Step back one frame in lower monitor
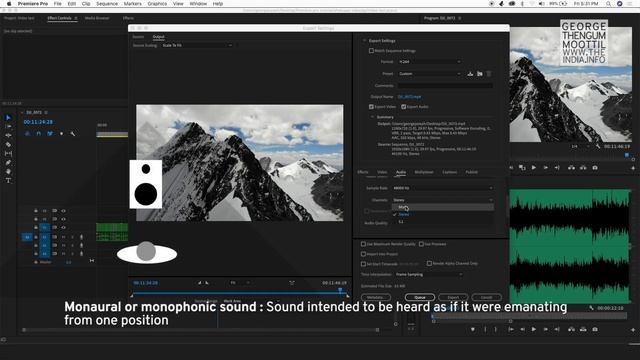 point(522,329)
